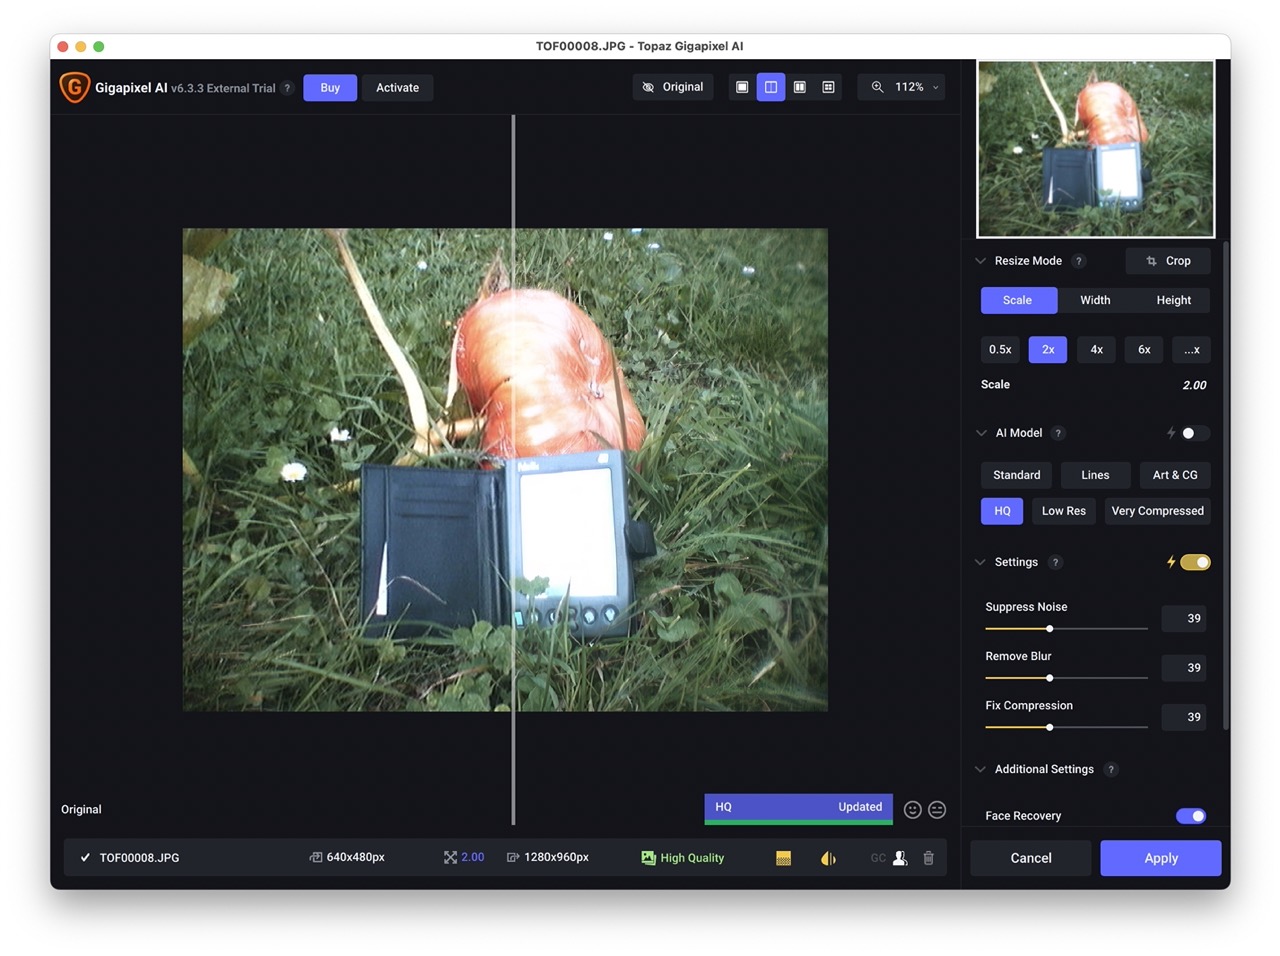Viewport: 1280px width, 956px height.
Task: Click the Remove Blur value field
Action: click(1184, 668)
